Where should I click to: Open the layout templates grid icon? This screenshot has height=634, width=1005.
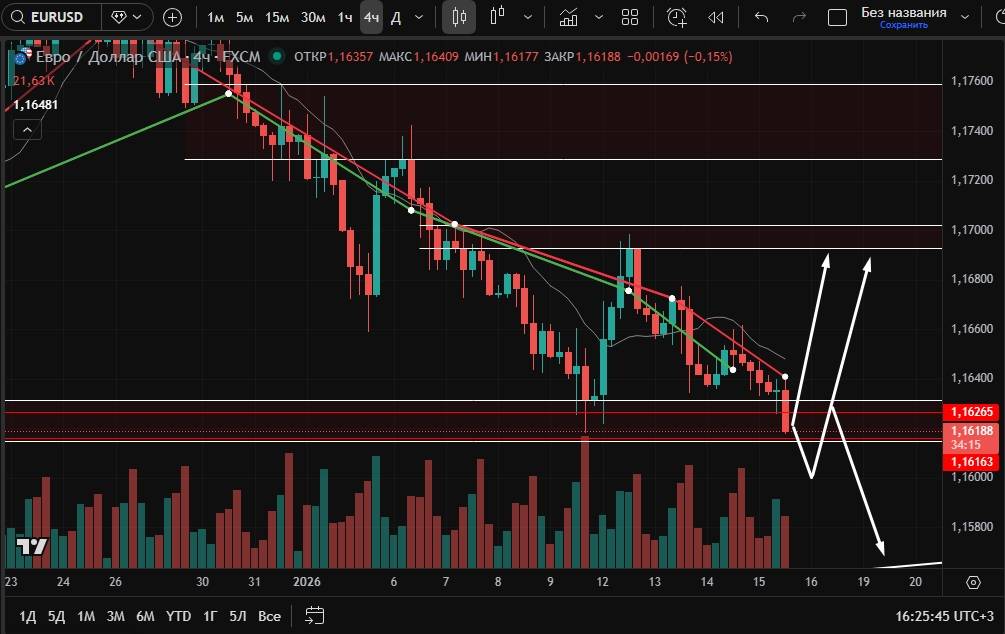pyautogui.click(x=630, y=17)
